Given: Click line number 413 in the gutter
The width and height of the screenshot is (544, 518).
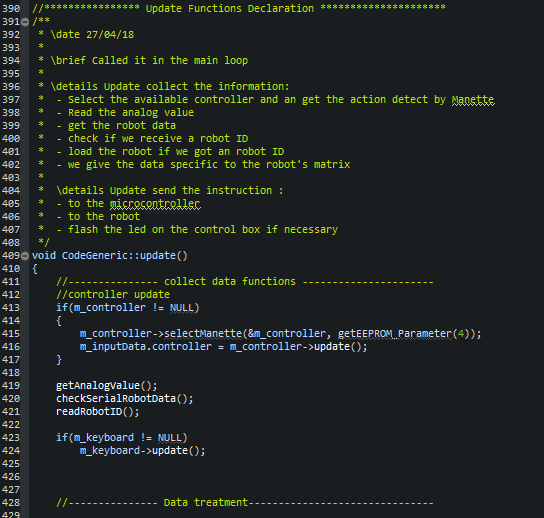Looking at the screenshot, I should [10, 308].
